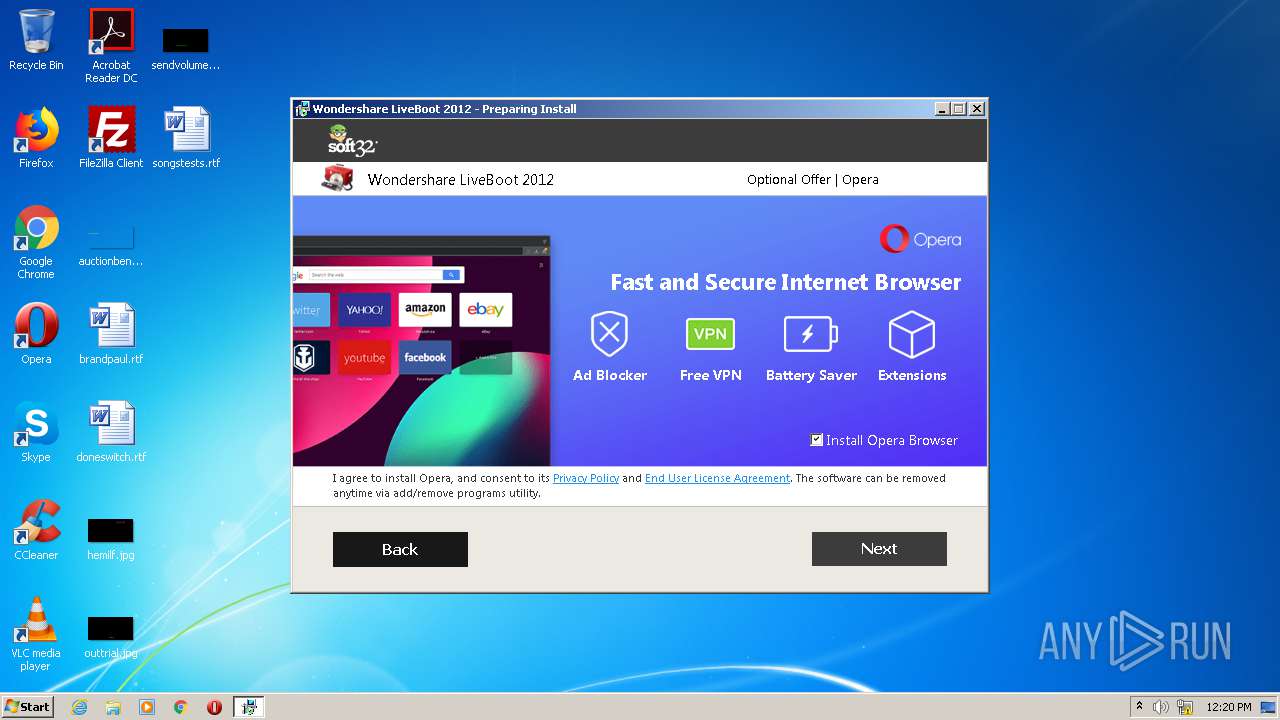This screenshot has width=1280, height=720.
Task: Click the Ad Blocker shield icon
Action: point(609,334)
